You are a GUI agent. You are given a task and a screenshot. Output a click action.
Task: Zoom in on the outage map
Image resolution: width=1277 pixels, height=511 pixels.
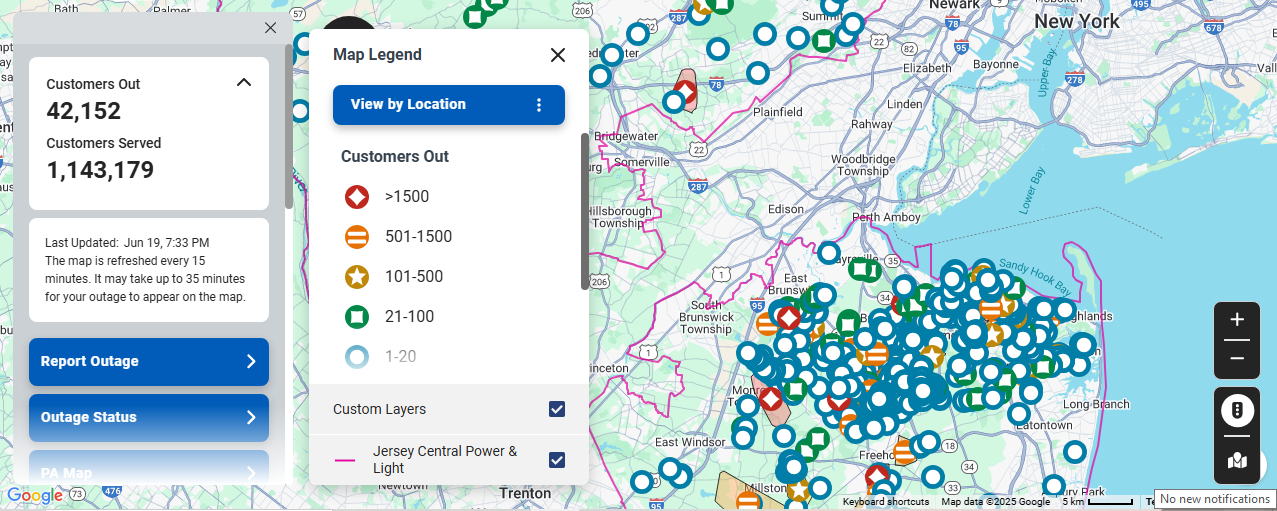(x=1237, y=320)
